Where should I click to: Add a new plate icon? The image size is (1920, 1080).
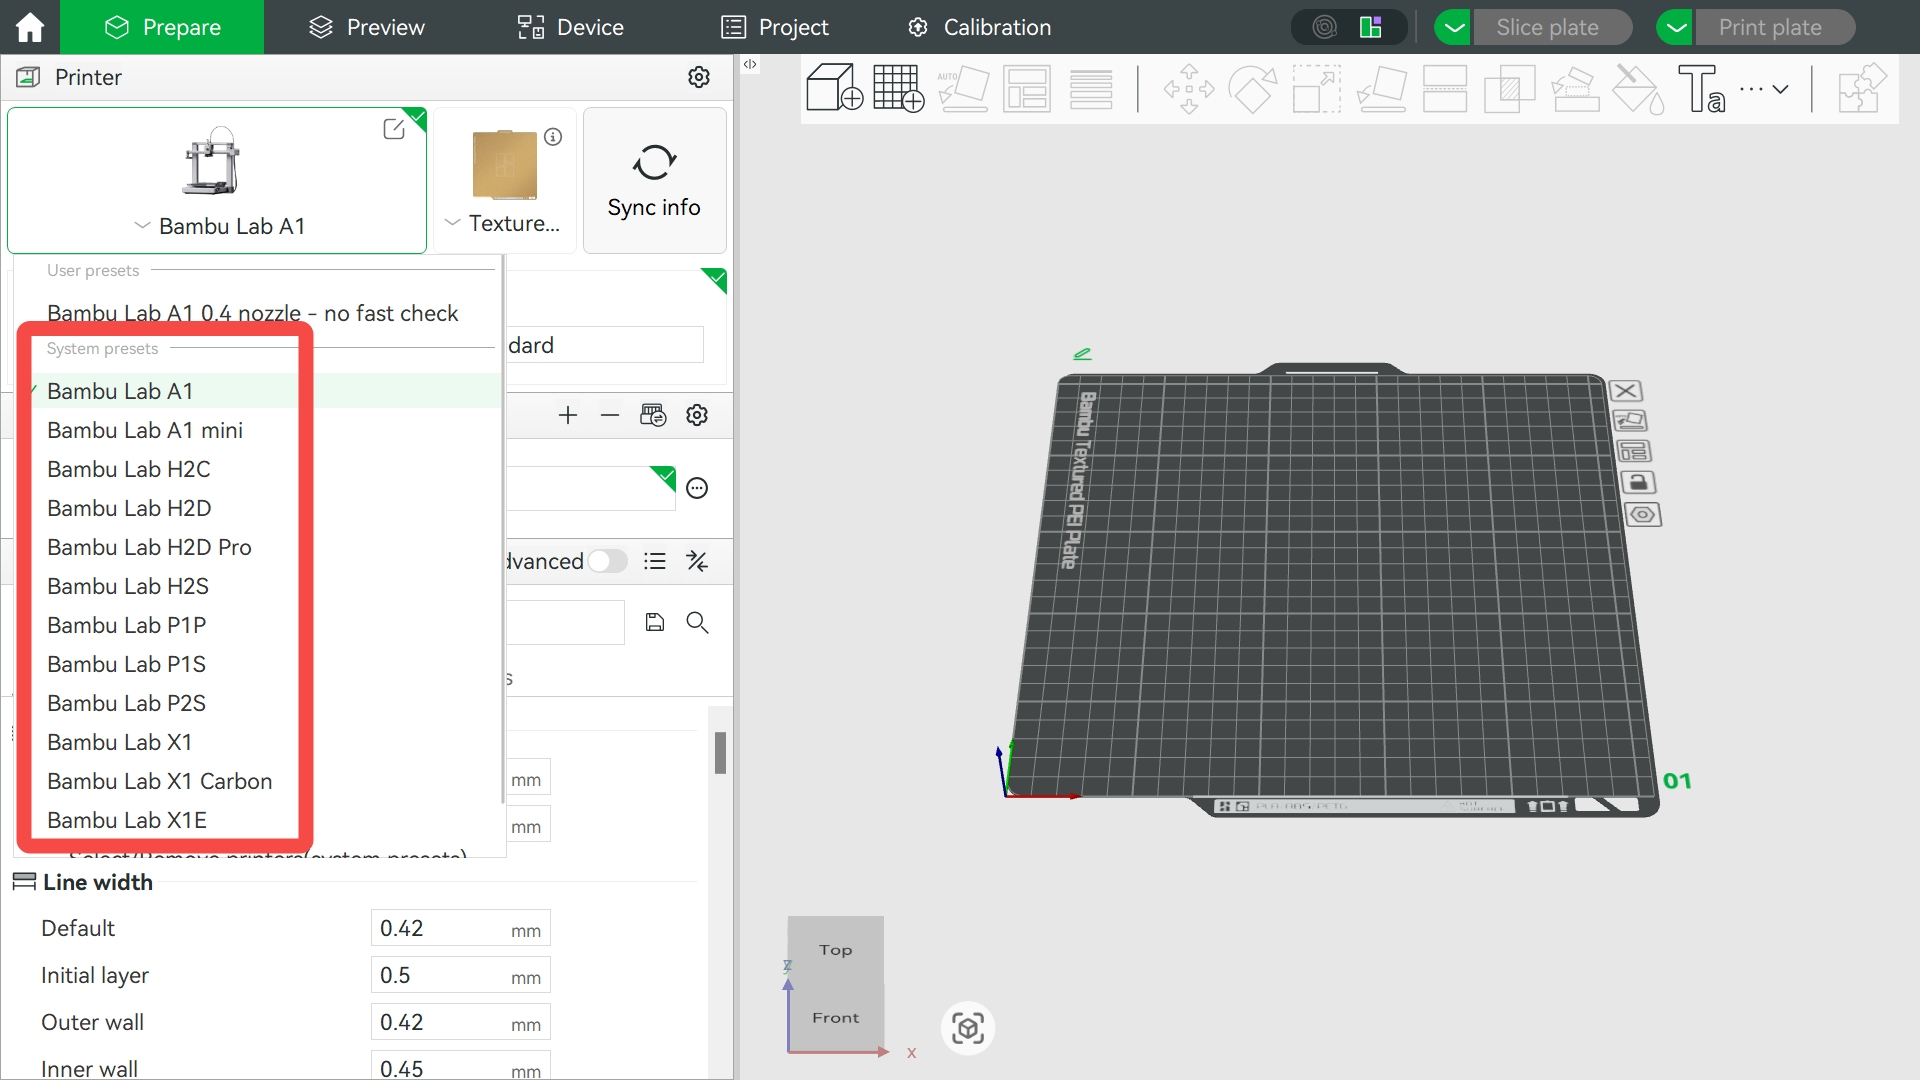(898, 88)
